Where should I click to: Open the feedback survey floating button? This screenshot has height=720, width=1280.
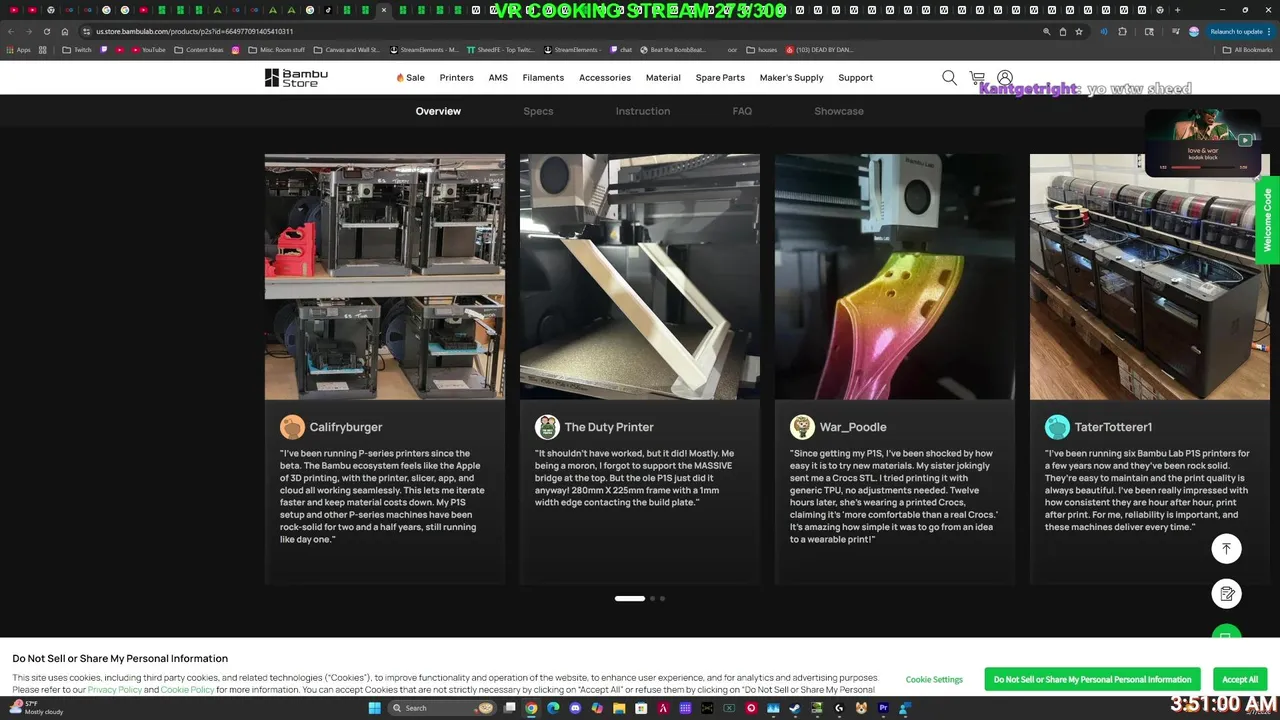click(x=1226, y=594)
